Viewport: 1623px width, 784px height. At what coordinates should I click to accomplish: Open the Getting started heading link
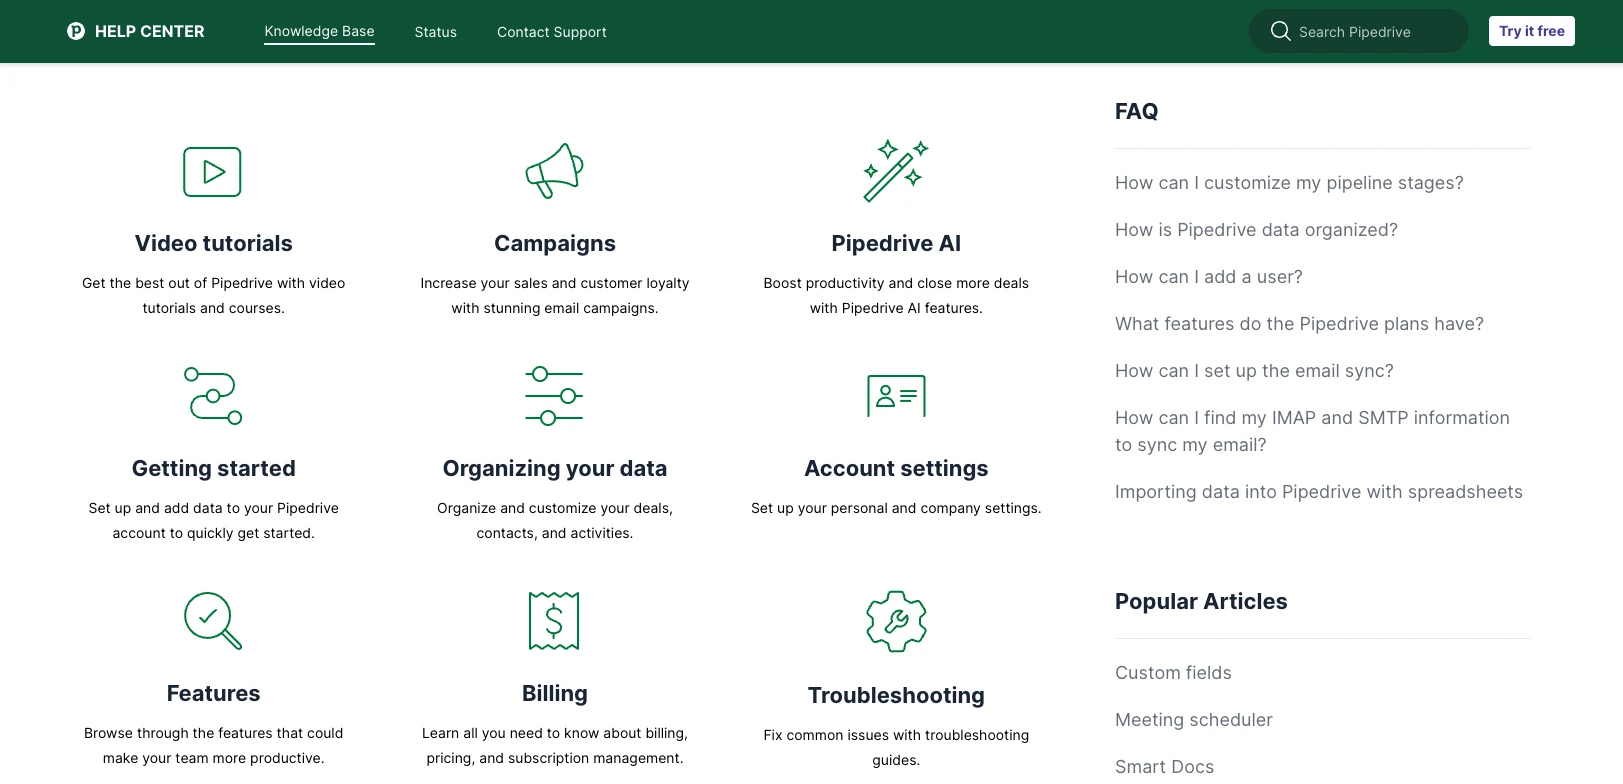coord(214,468)
